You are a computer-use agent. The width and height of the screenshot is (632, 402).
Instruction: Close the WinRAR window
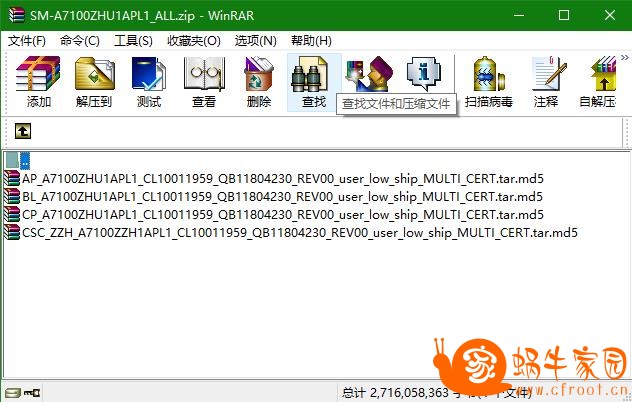point(610,15)
